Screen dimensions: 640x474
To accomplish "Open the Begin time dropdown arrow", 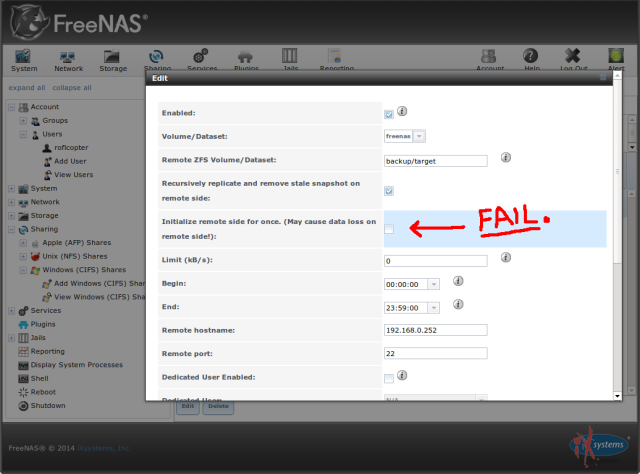I will tap(433, 284).
